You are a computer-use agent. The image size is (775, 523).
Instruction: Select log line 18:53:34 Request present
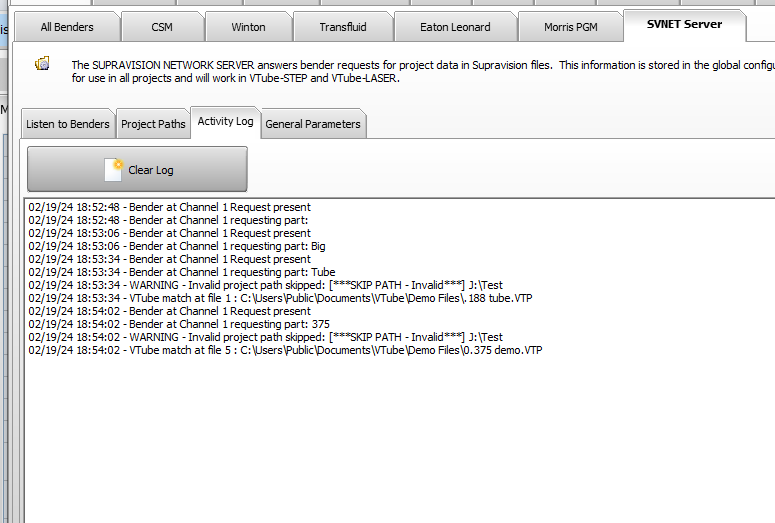pyautogui.click(x=170, y=259)
